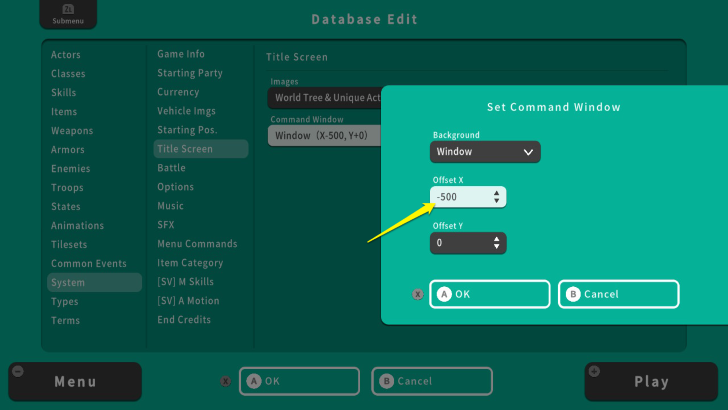Click the Command Window setting field
728x410 pixels.
click(x=322, y=135)
